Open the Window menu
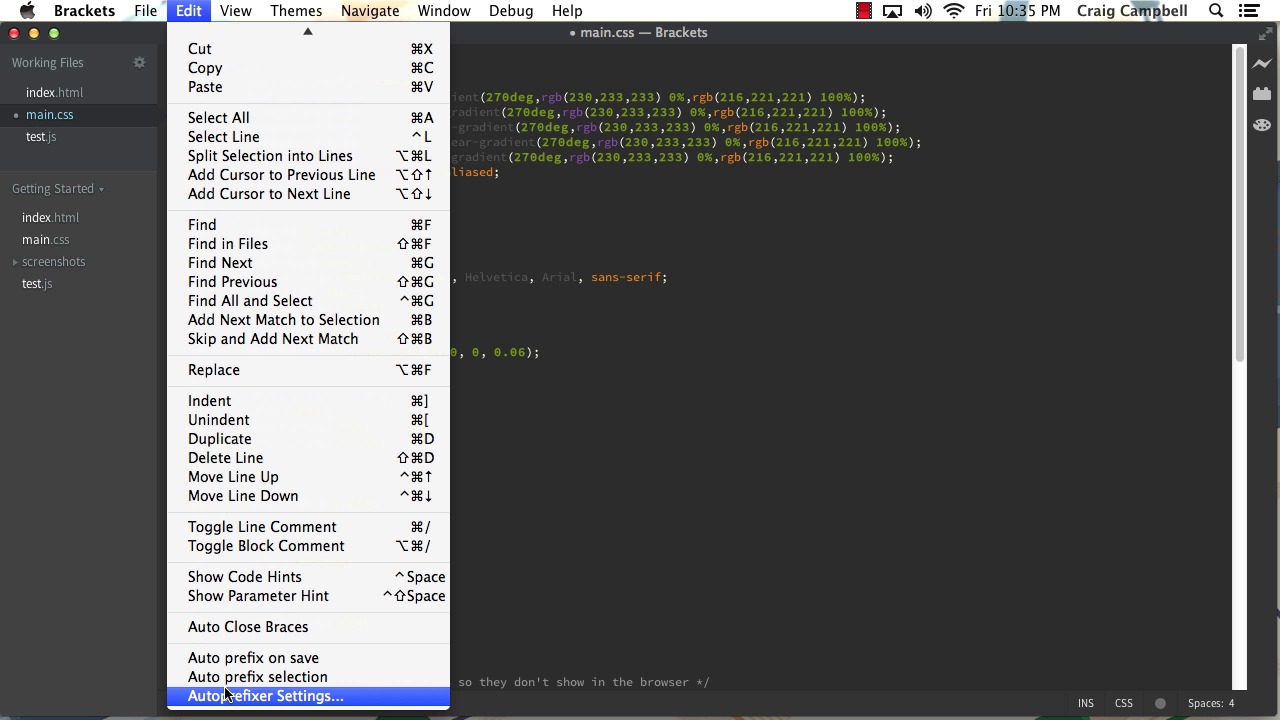The height and width of the screenshot is (720, 1280). pos(444,11)
